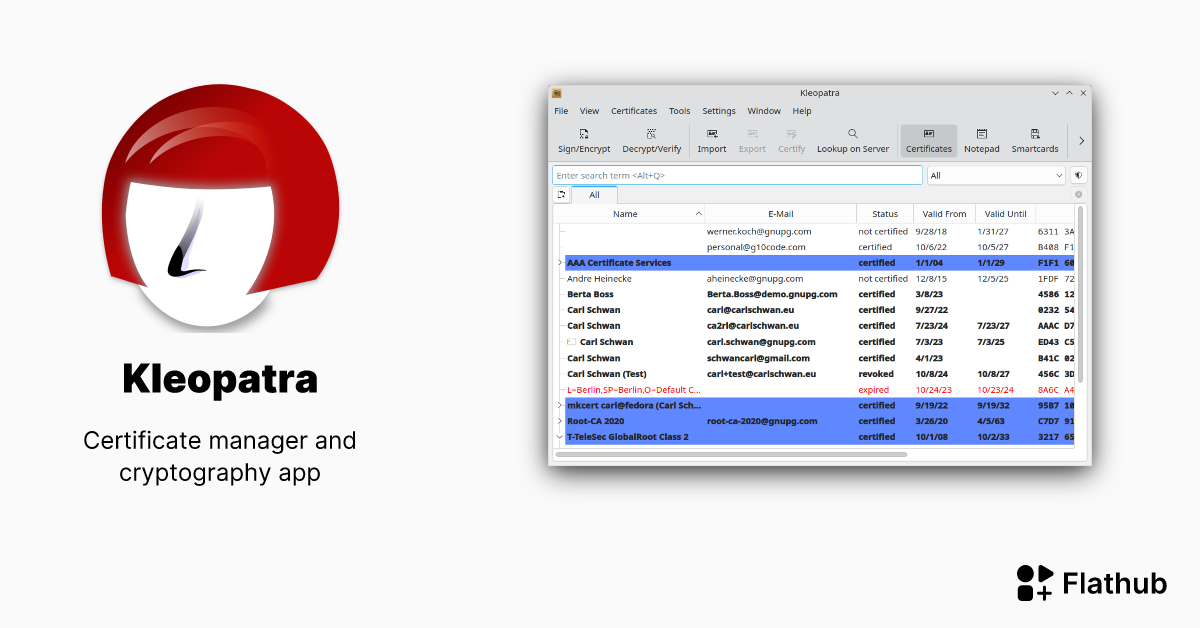Viewport: 1200px width, 628px height.
Task: Open the Decrypt/Verify tool
Action: click(652, 141)
